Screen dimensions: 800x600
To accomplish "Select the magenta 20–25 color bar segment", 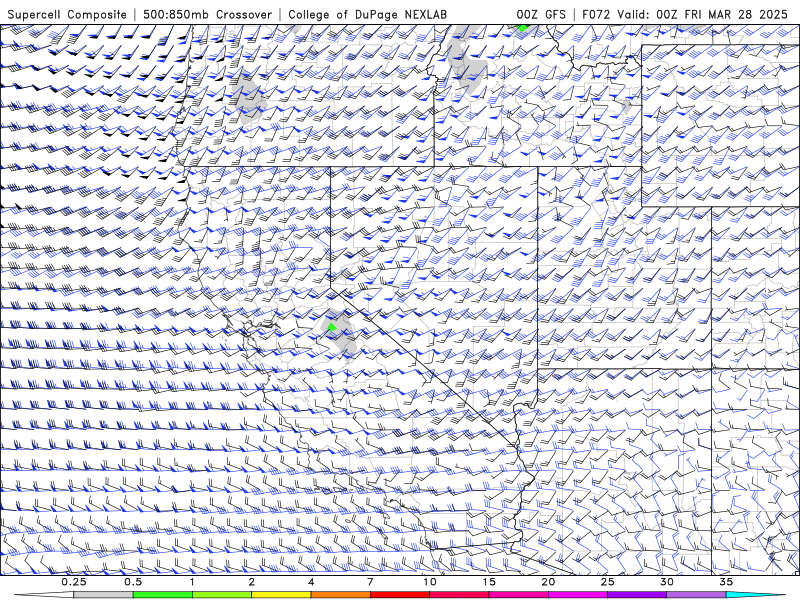I will [578, 595].
